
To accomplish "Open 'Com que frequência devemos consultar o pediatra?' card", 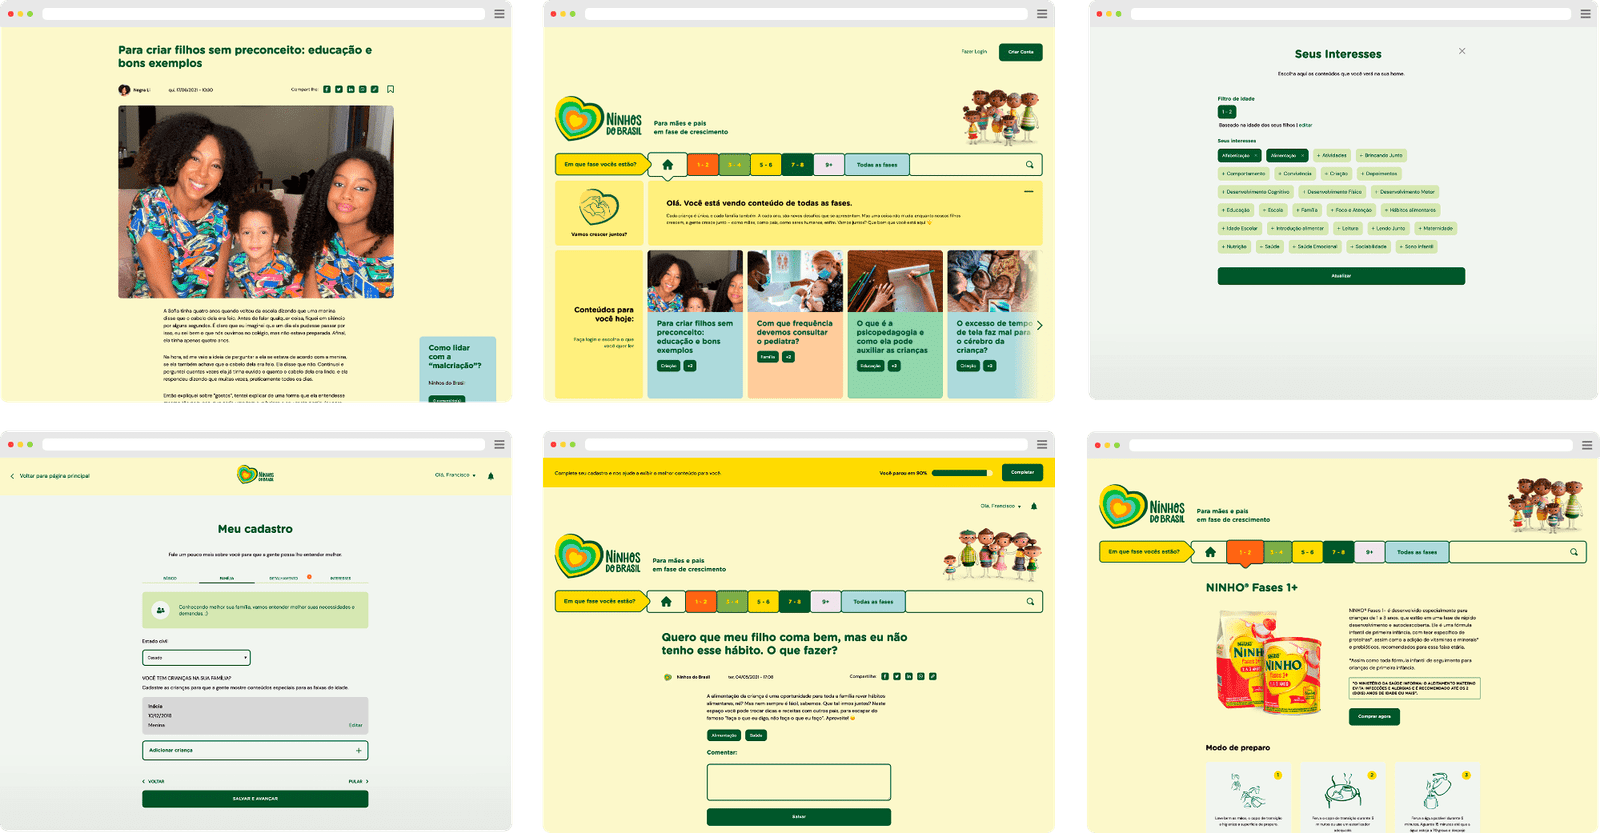I will click(x=795, y=324).
